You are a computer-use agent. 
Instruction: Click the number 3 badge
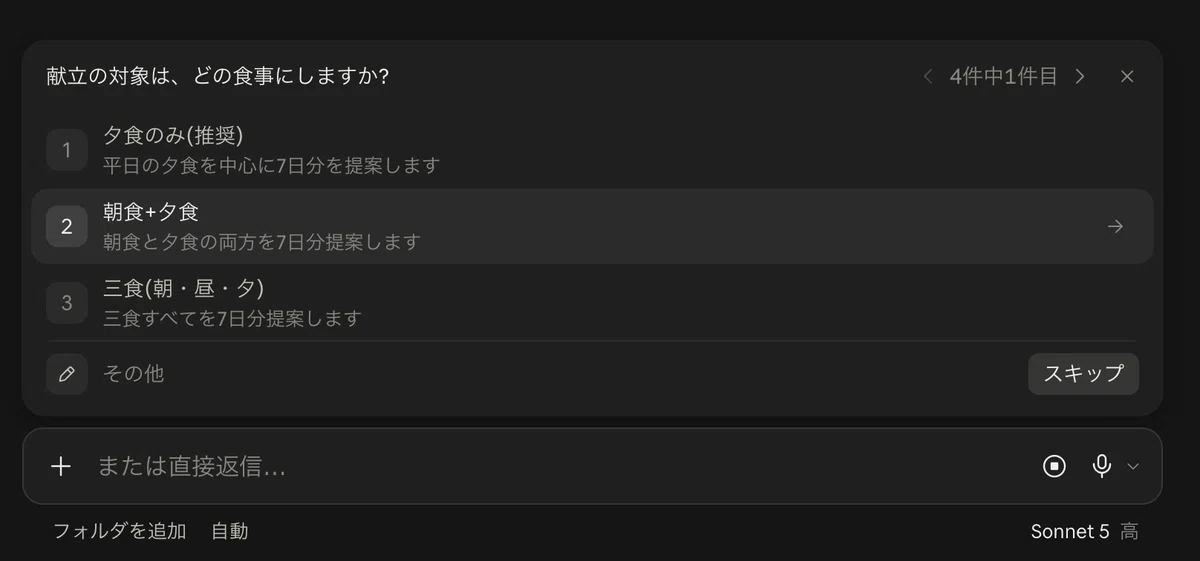pos(67,302)
